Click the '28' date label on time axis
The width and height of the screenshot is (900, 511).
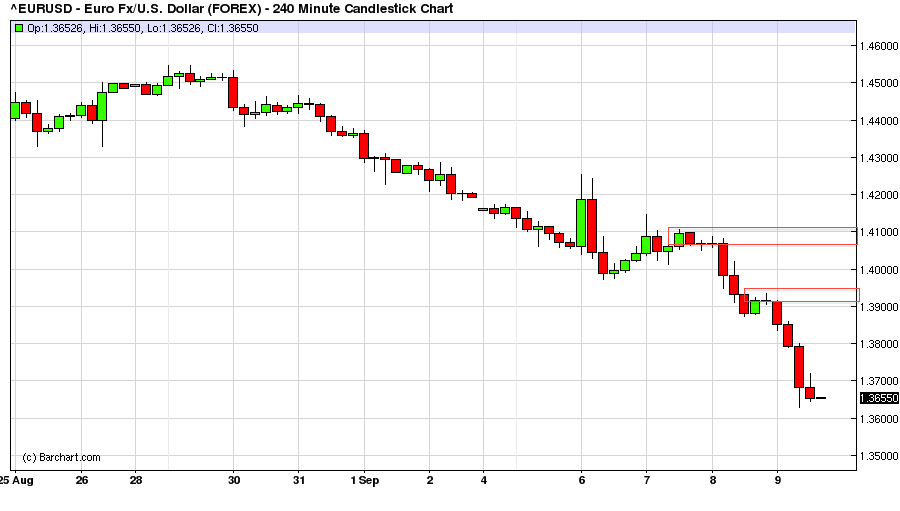point(135,481)
